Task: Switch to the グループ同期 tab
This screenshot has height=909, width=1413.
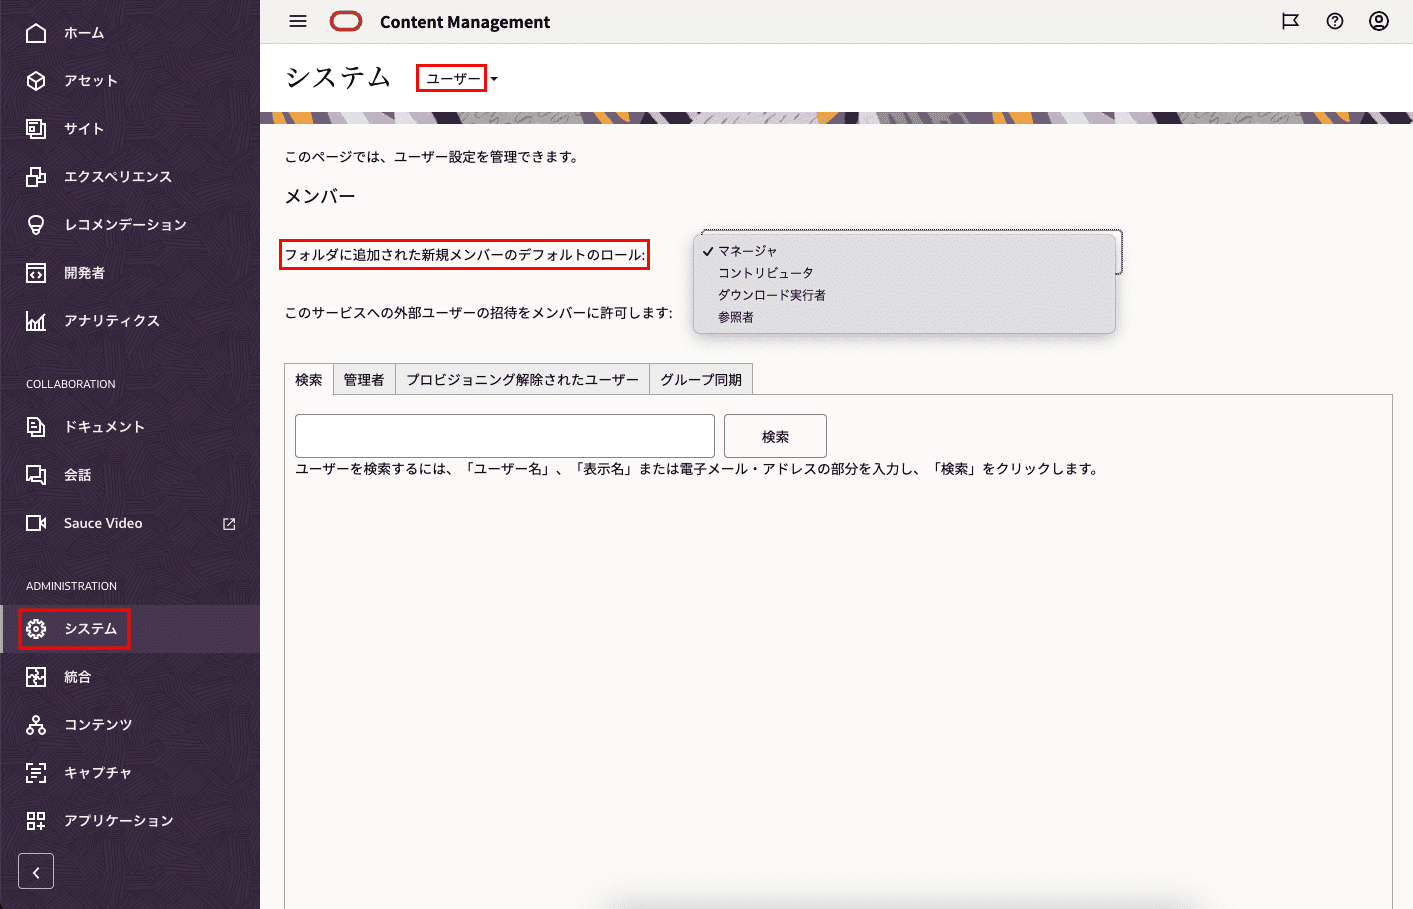Action: point(701,380)
